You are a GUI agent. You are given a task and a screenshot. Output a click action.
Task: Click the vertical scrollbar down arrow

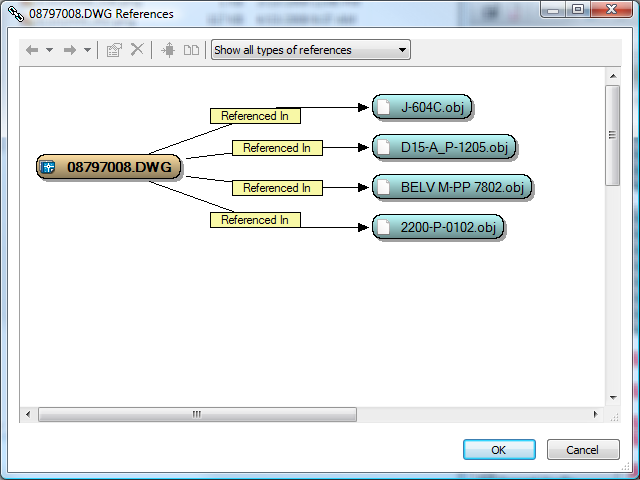pyautogui.click(x=613, y=398)
